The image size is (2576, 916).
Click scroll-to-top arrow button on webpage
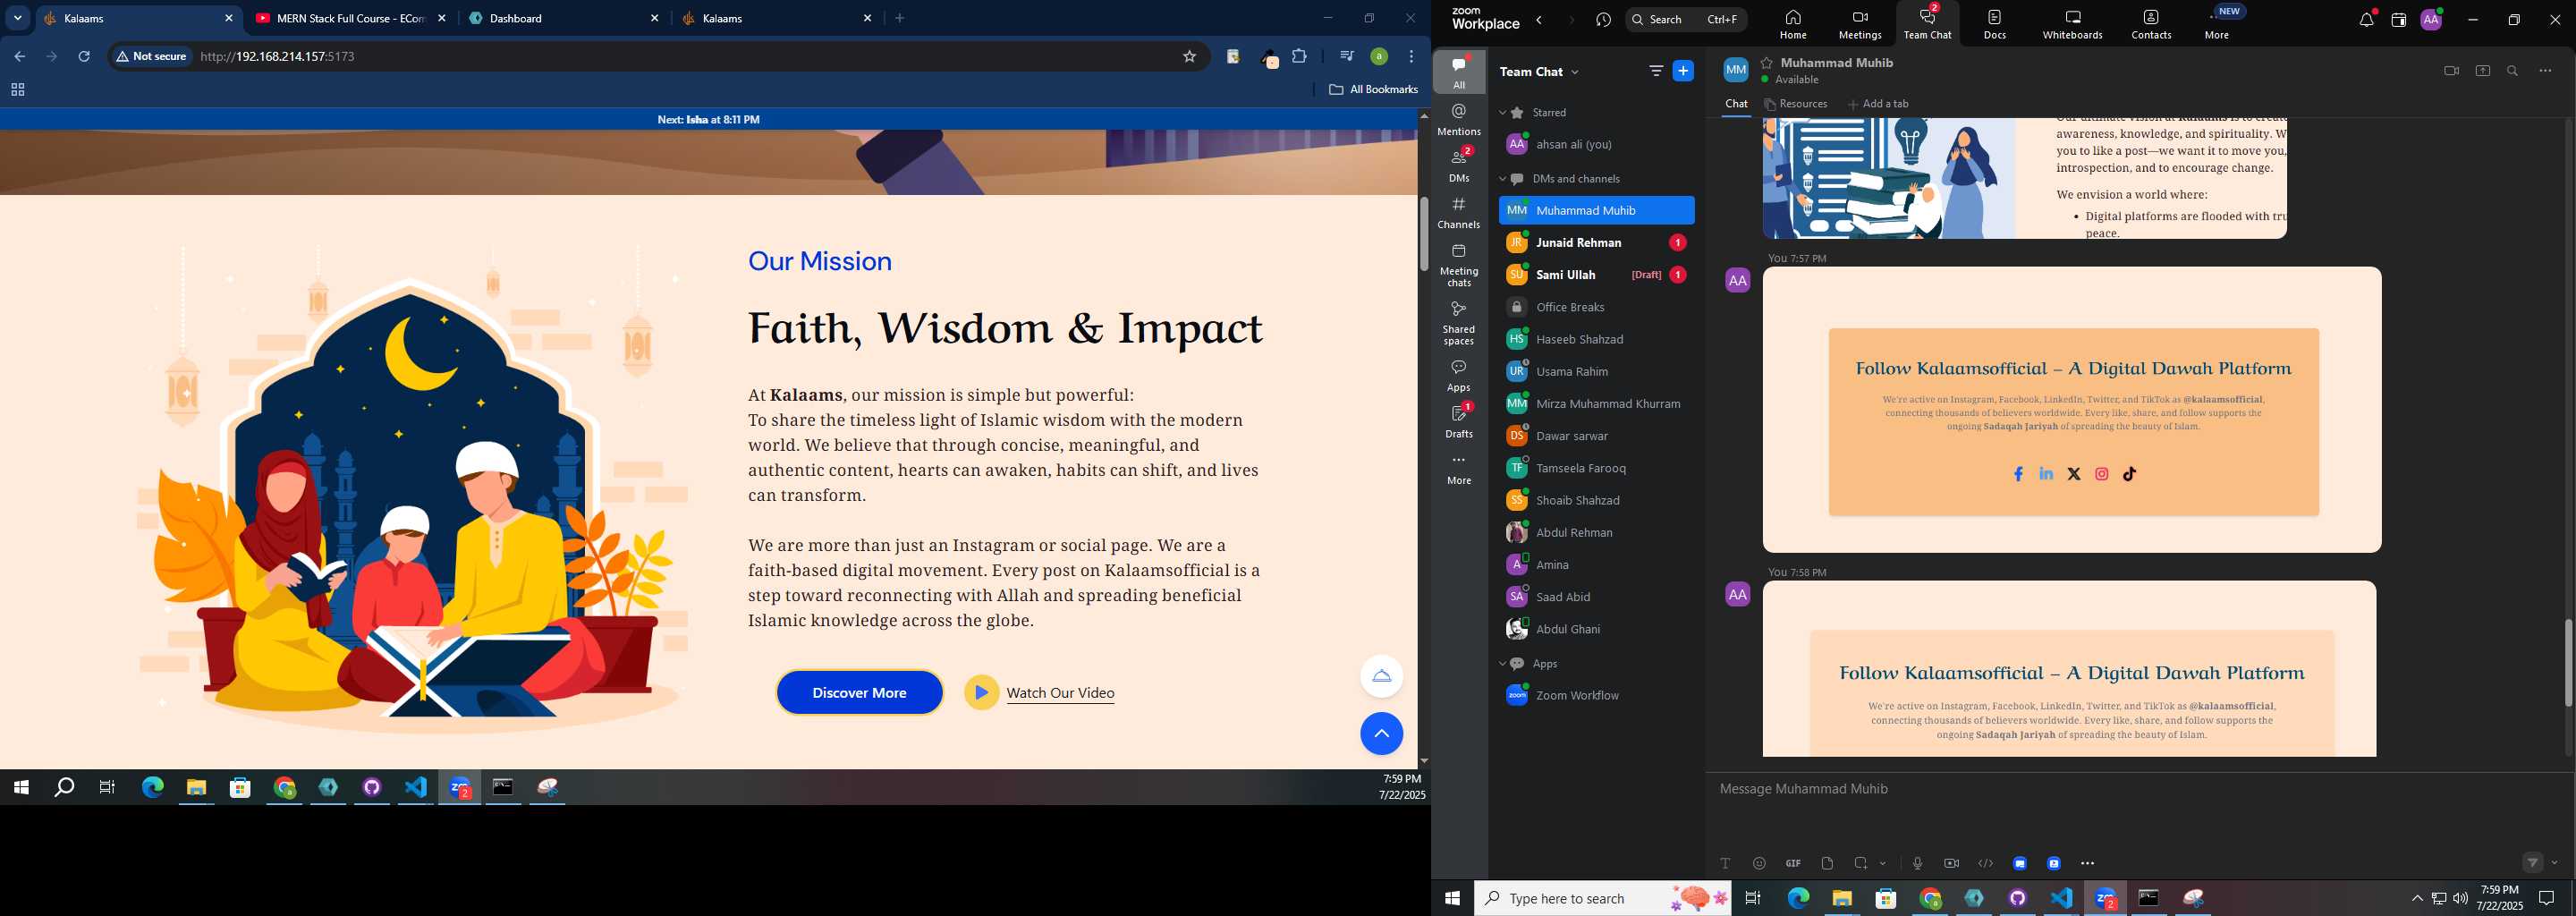[1381, 734]
